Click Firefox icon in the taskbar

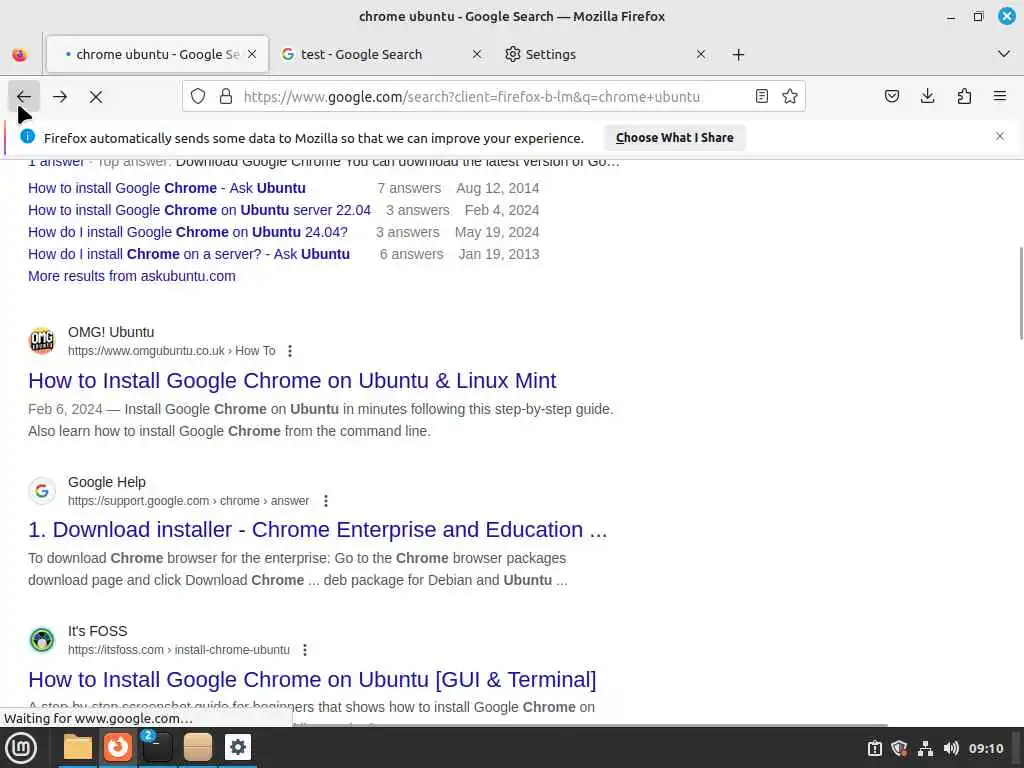pyautogui.click(x=118, y=748)
